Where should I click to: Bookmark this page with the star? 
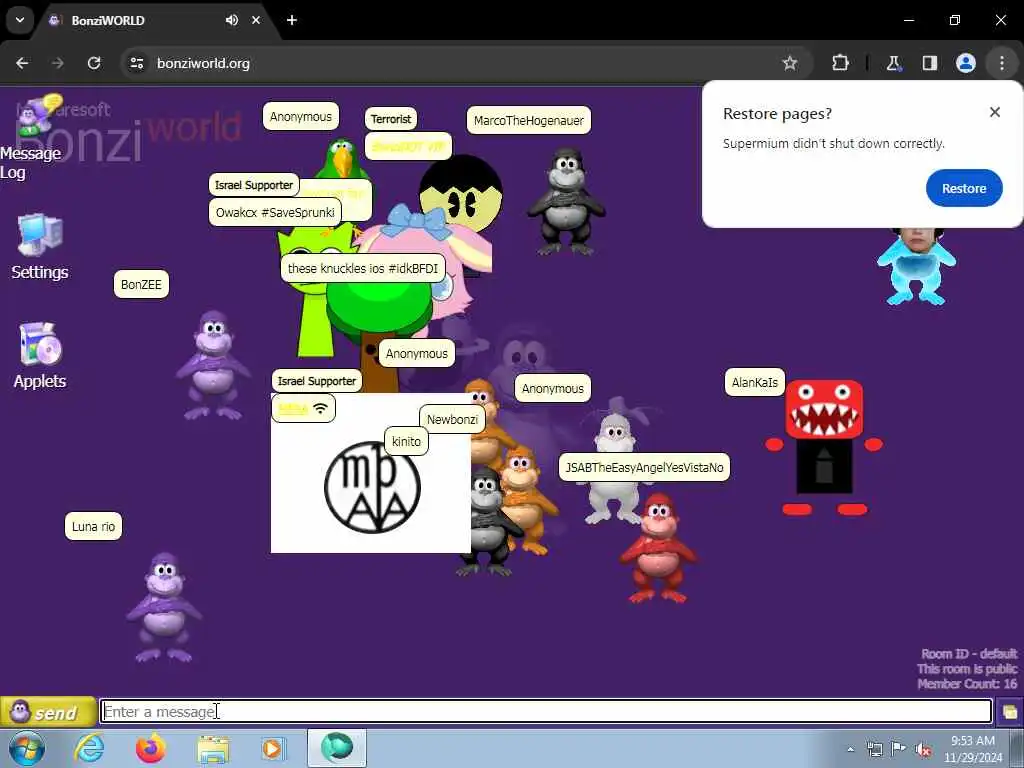click(x=790, y=63)
